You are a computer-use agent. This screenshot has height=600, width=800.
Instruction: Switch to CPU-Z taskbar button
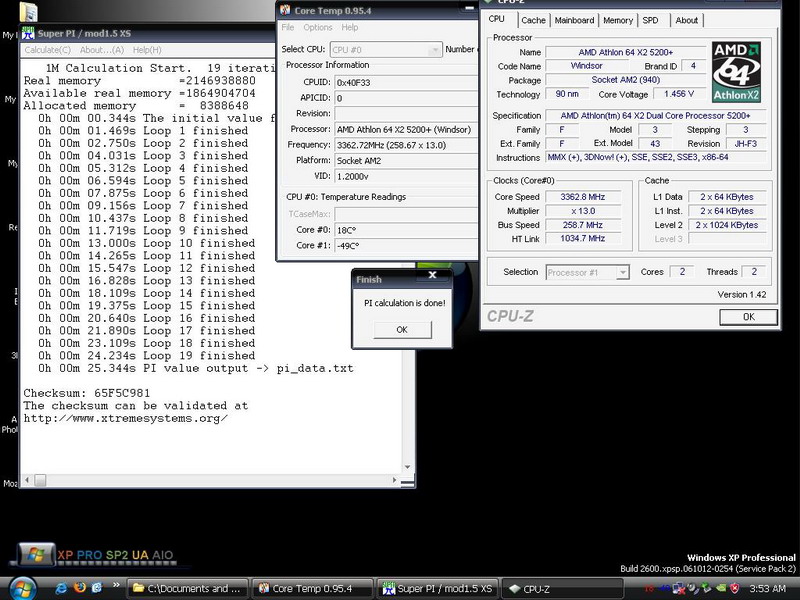(562, 588)
